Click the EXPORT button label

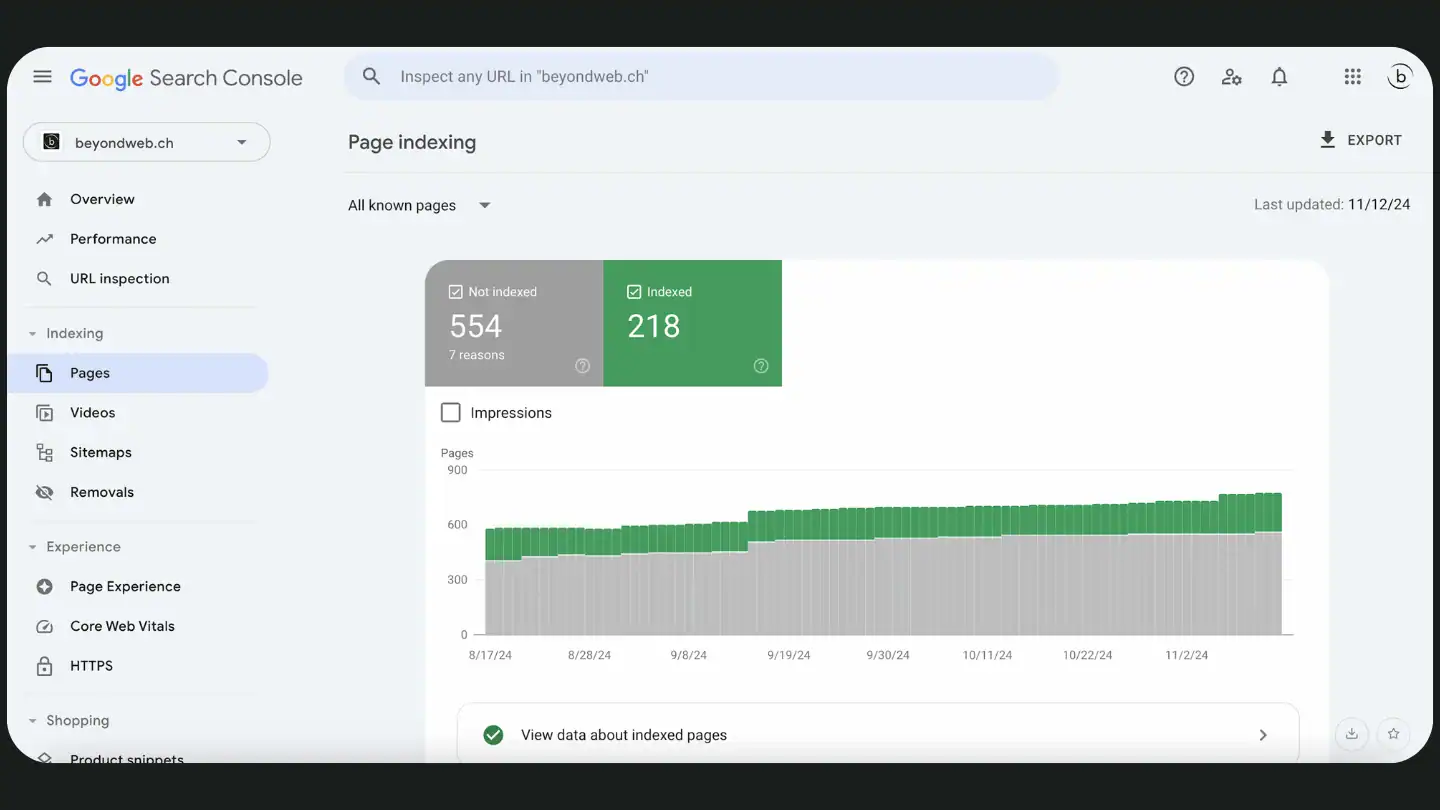pos(1374,140)
